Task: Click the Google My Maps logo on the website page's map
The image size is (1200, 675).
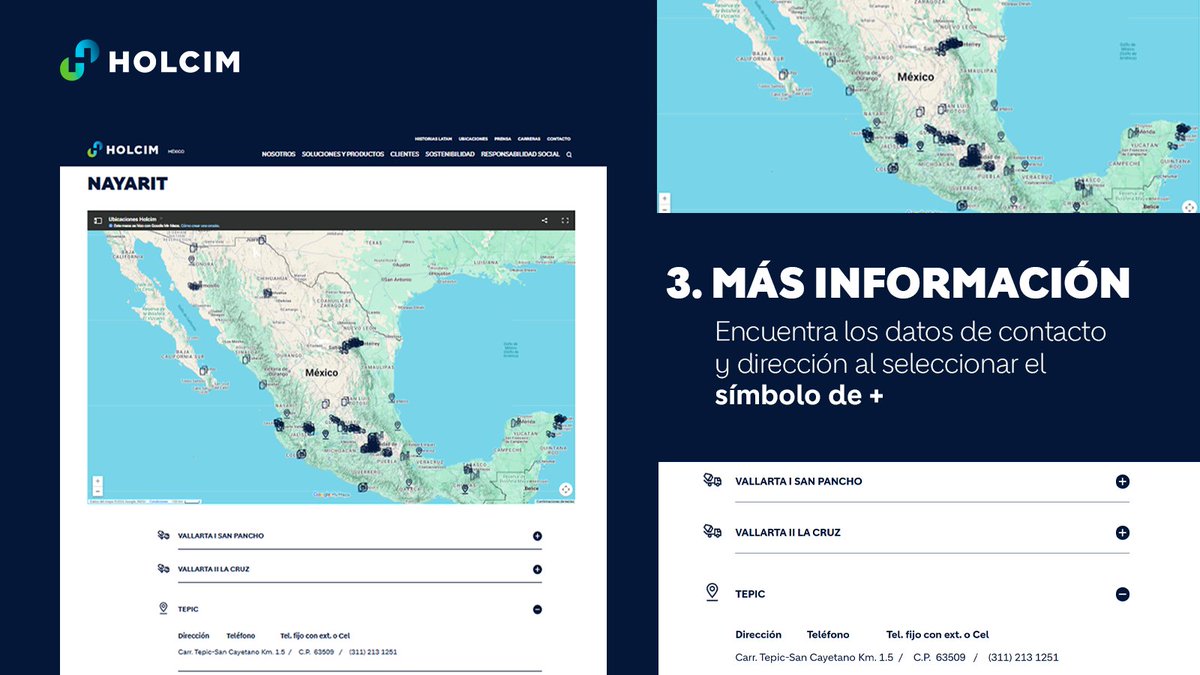Action: click(x=330, y=494)
